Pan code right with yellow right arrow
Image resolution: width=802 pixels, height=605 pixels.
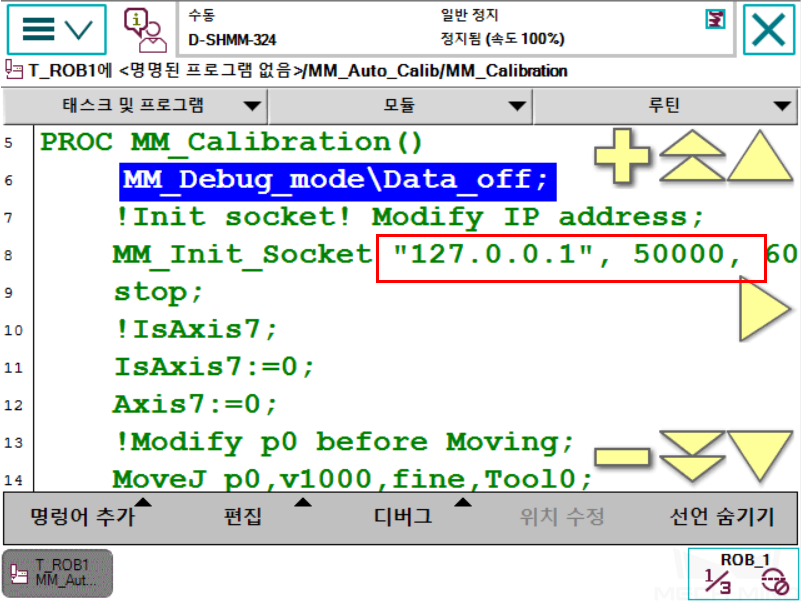pos(764,309)
